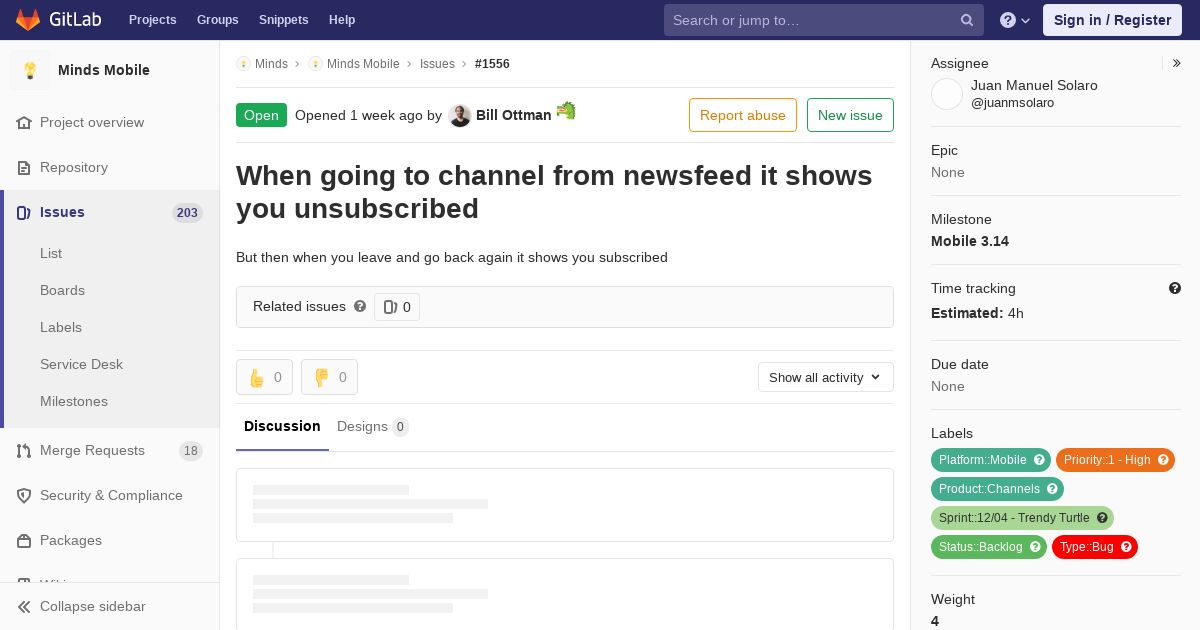Image resolution: width=1200 pixels, height=630 pixels.
Task: Click the Sign in / Register button
Action: (1112, 20)
